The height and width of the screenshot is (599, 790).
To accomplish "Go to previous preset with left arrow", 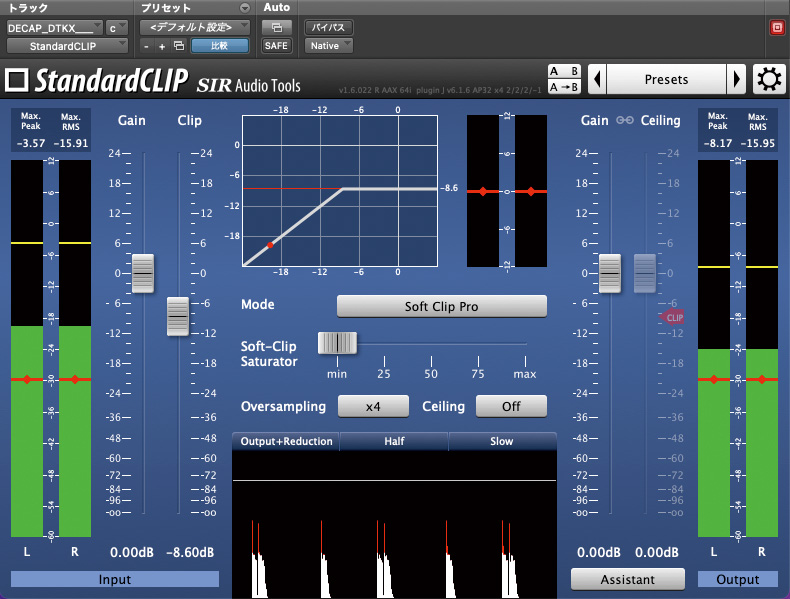I will point(598,79).
